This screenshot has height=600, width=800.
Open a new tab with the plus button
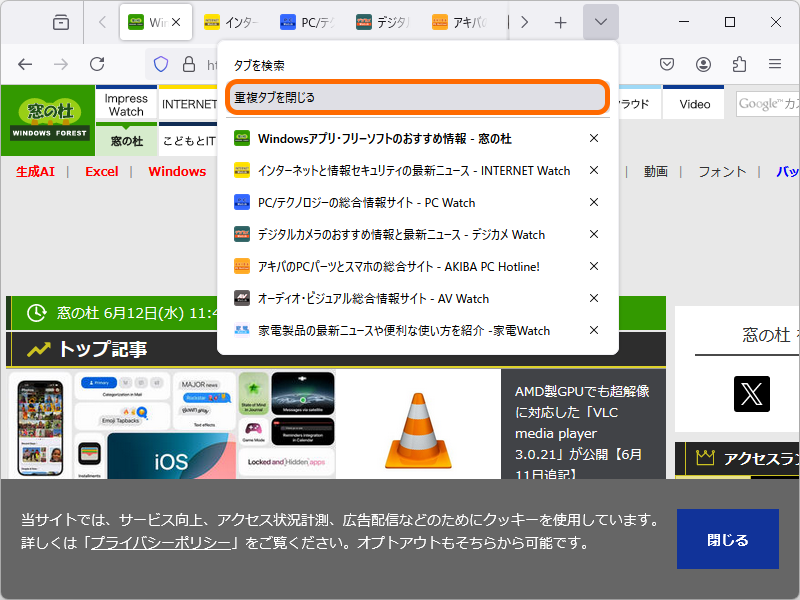pos(561,21)
